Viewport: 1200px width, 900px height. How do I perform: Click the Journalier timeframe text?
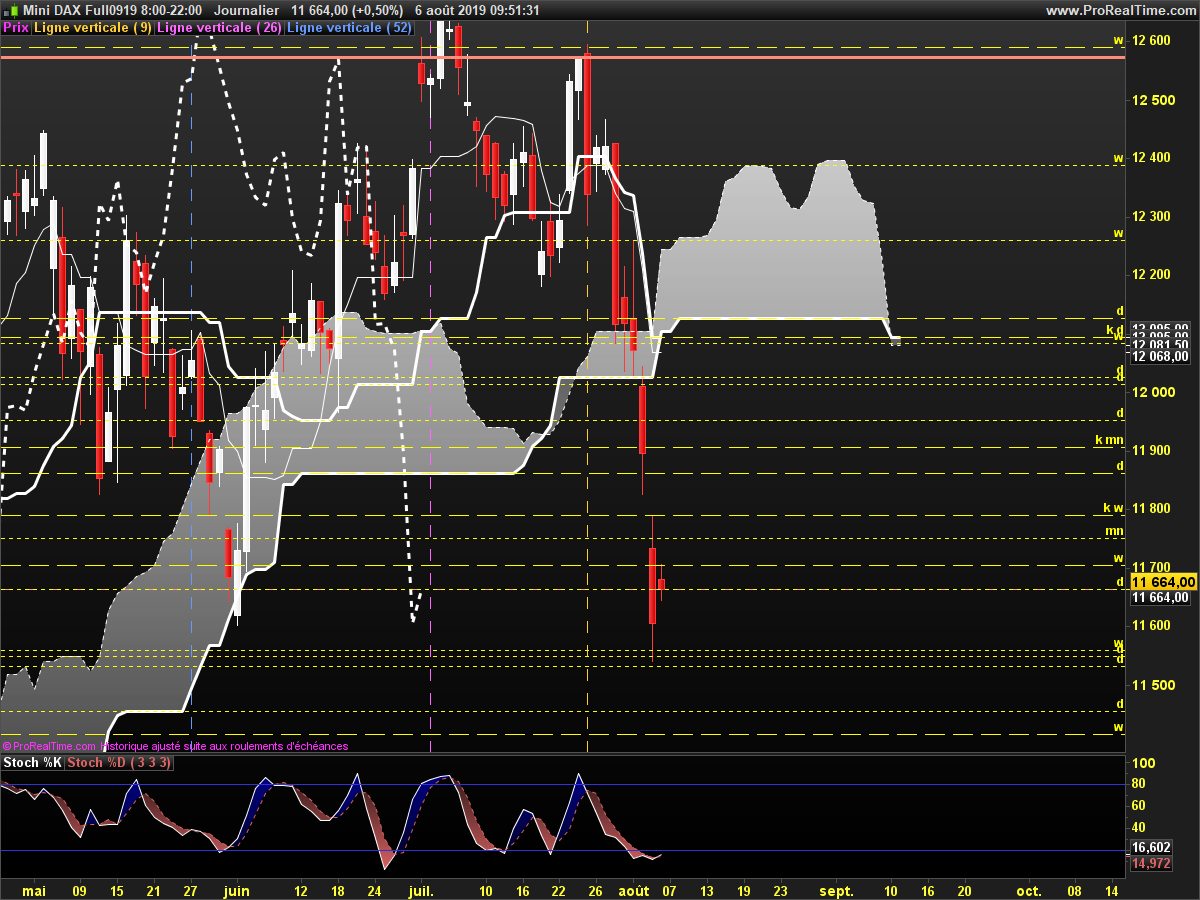pyautogui.click(x=247, y=10)
